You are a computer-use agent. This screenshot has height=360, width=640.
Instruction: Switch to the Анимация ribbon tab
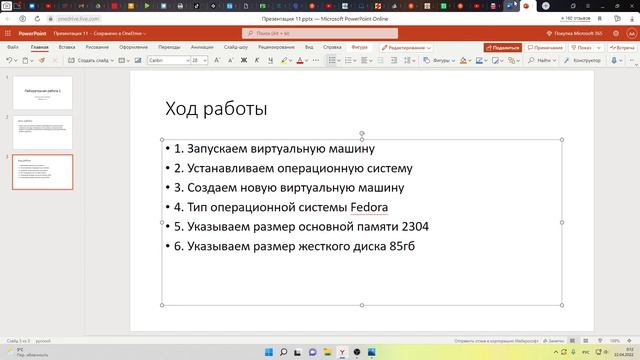(202, 47)
